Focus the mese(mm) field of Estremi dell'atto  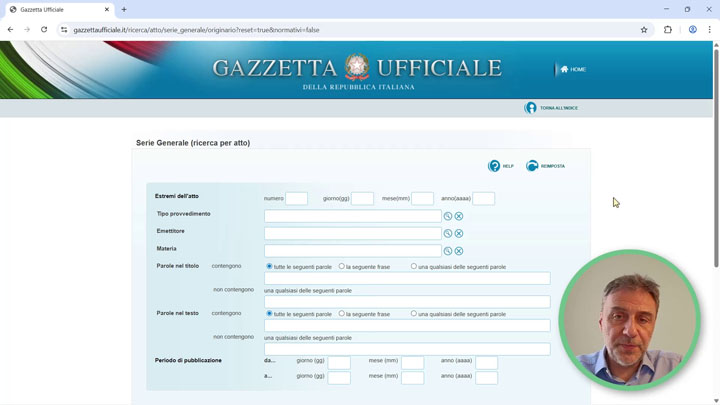point(422,198)
